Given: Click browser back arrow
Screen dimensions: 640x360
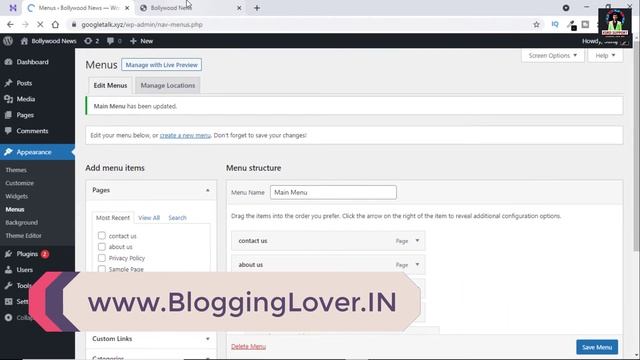Looking at the screenshot, I should click(x=10, y=24).
